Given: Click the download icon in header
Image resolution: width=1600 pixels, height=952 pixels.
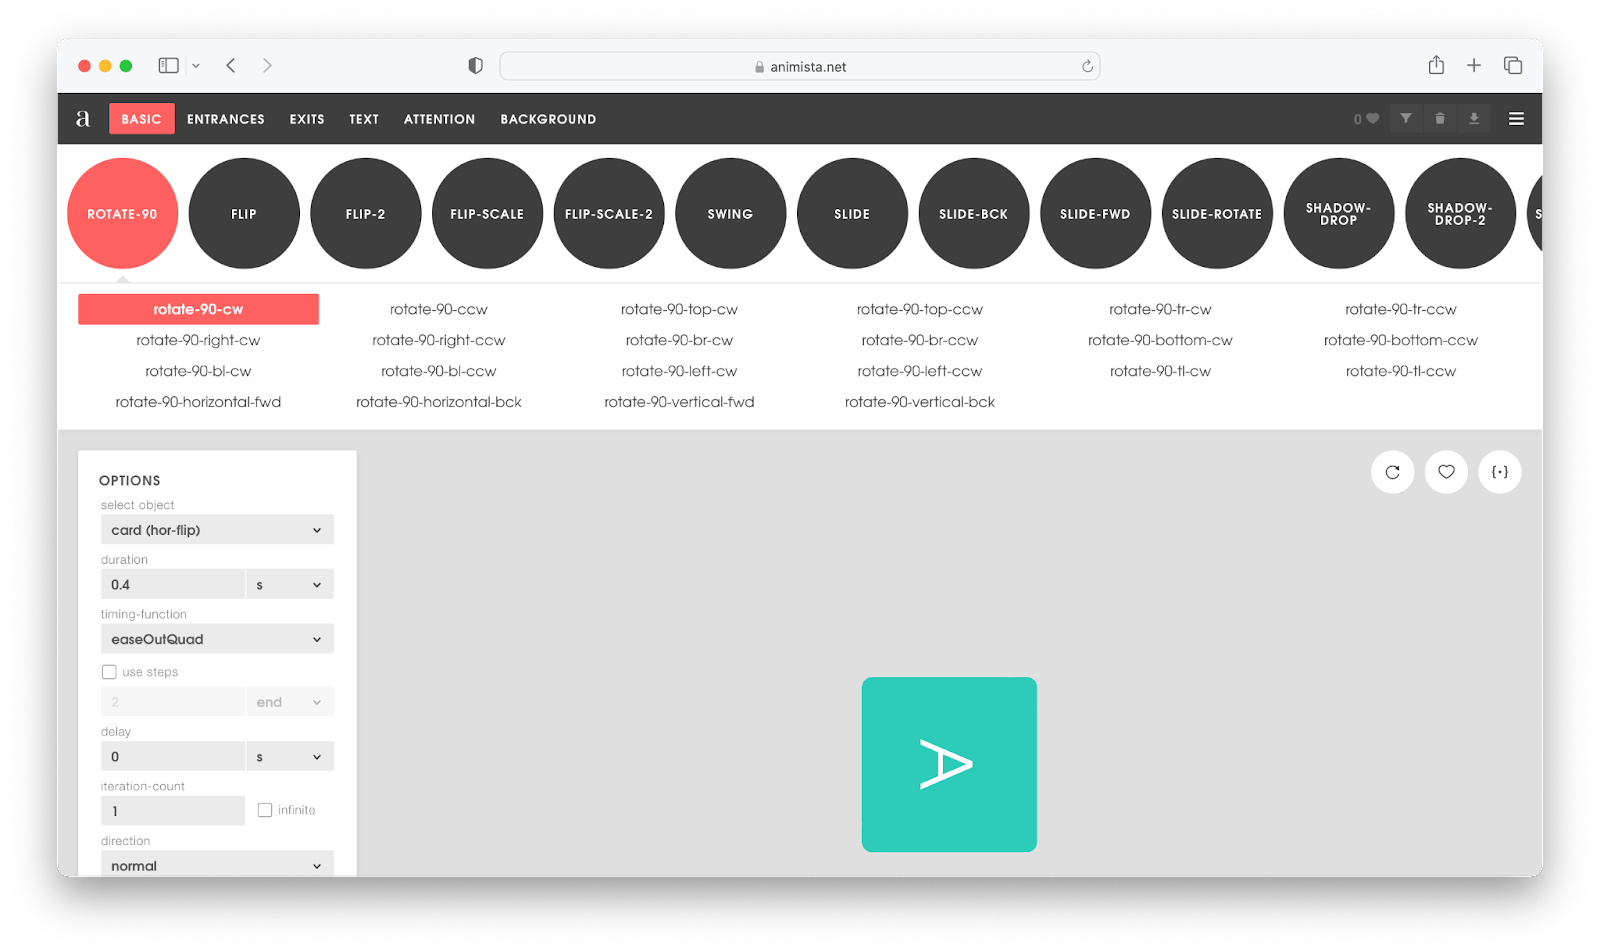Looking at the screenshot, I should click(1473, 119).
